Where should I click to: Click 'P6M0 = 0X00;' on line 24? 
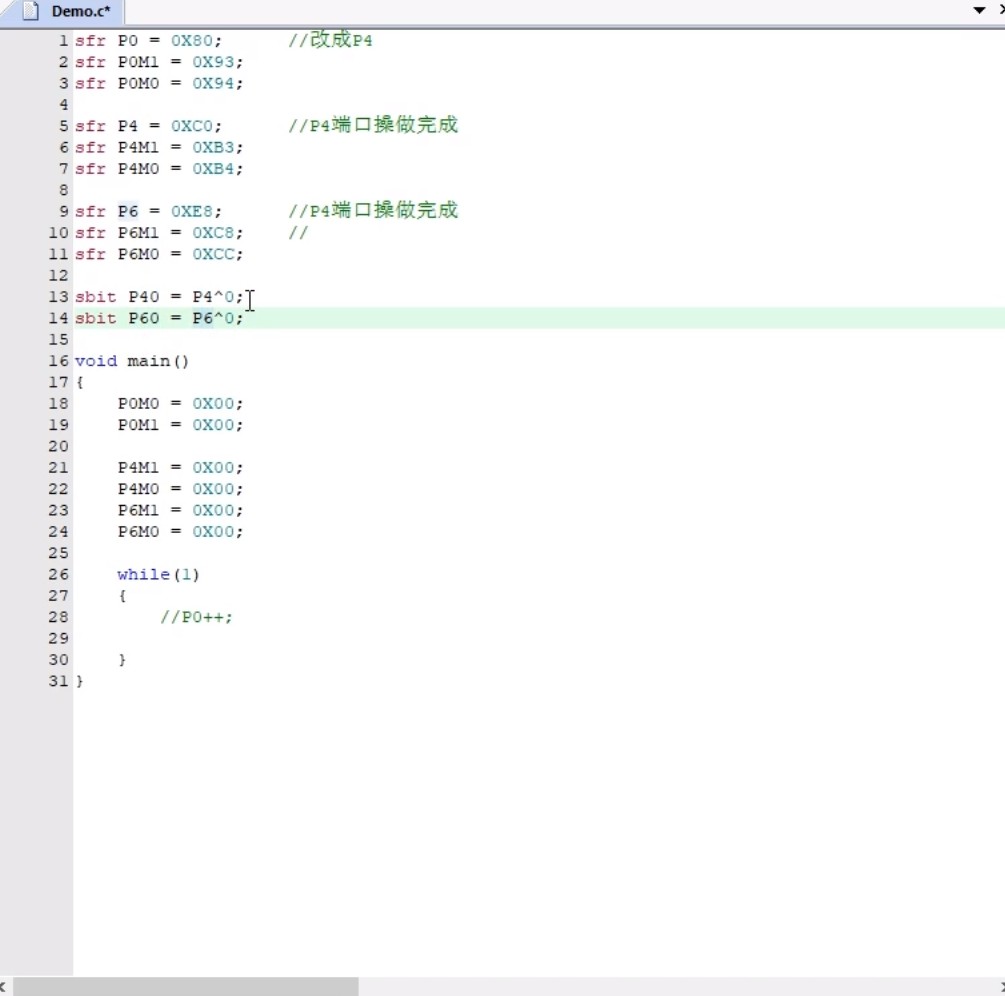(180, 531)
